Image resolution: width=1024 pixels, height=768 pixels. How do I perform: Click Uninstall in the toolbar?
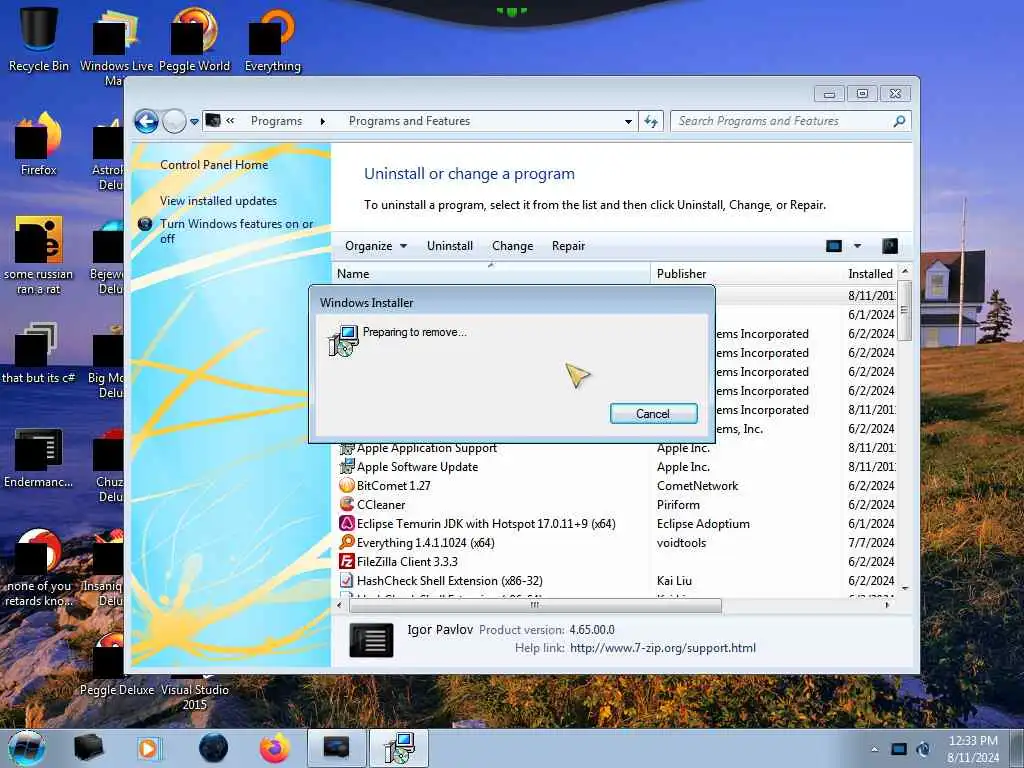click(450, 246)
